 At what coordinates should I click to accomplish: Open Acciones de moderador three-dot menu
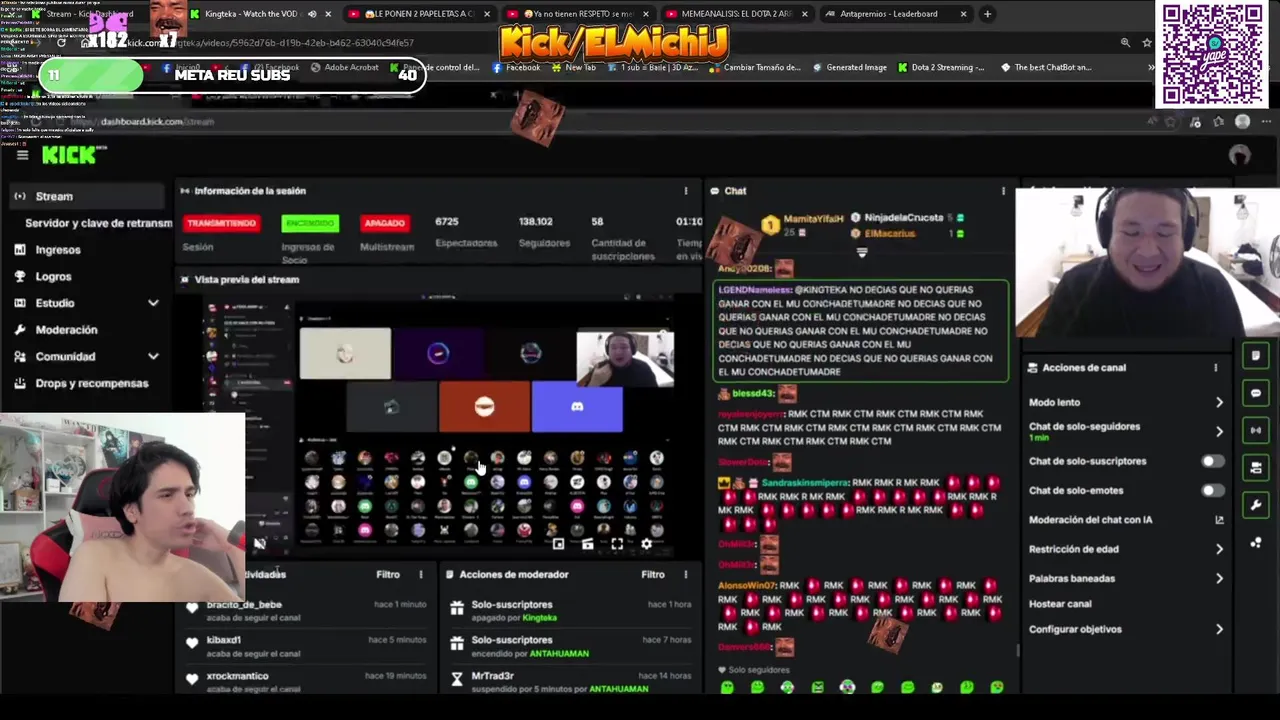(686, 575)
